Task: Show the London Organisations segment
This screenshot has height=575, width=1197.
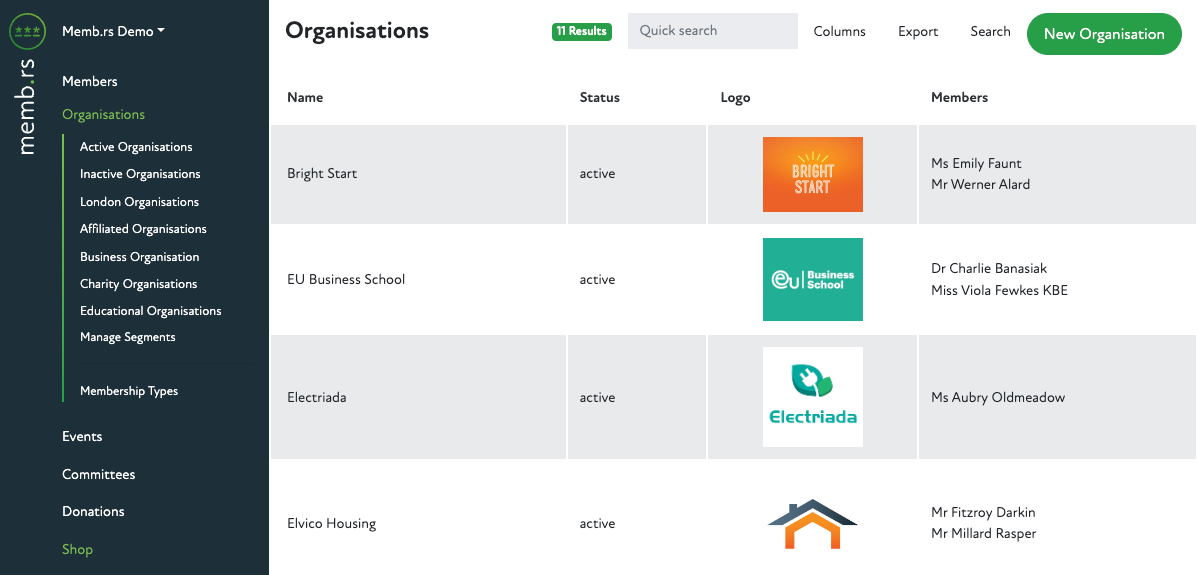Action: point(139,202)
